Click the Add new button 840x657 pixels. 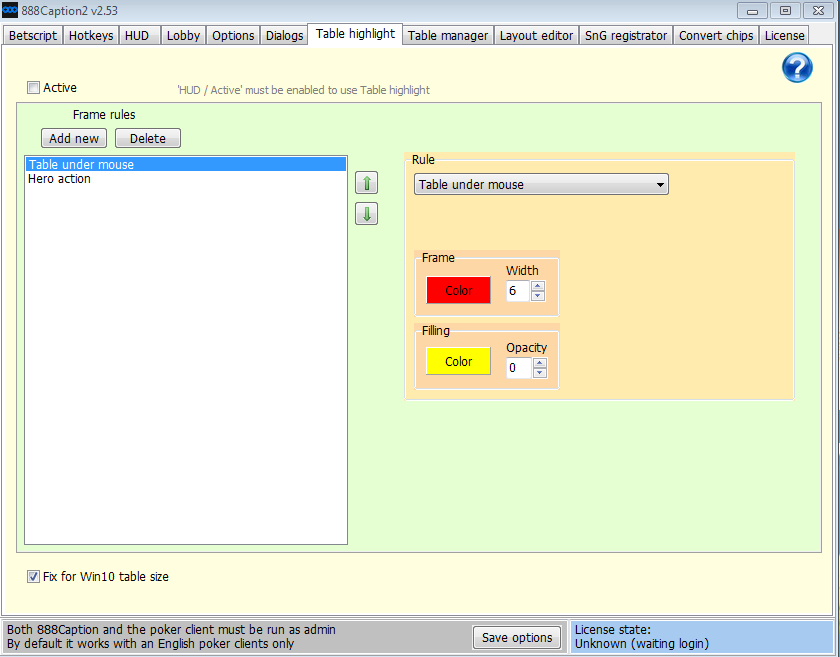click(73, 137)
